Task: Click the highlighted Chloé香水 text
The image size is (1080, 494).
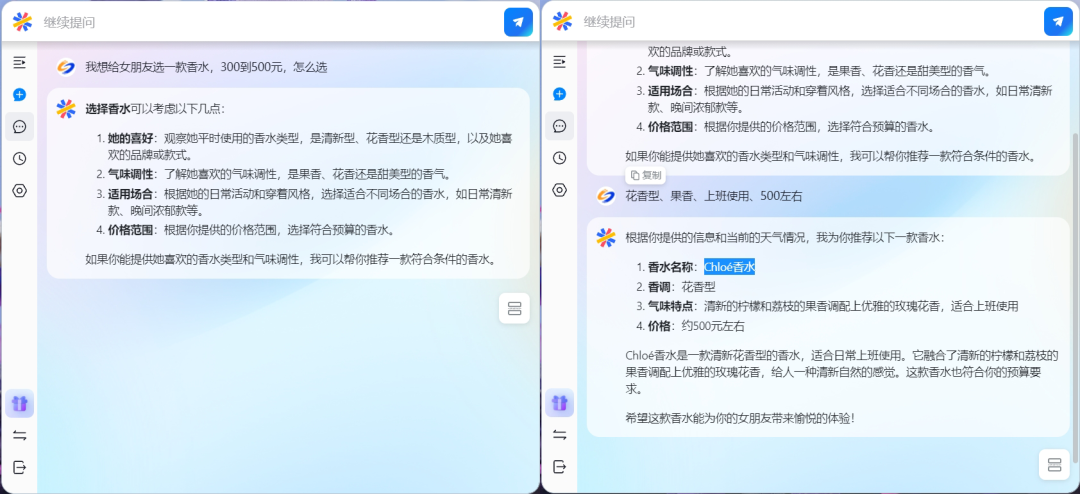Action: 729,267
